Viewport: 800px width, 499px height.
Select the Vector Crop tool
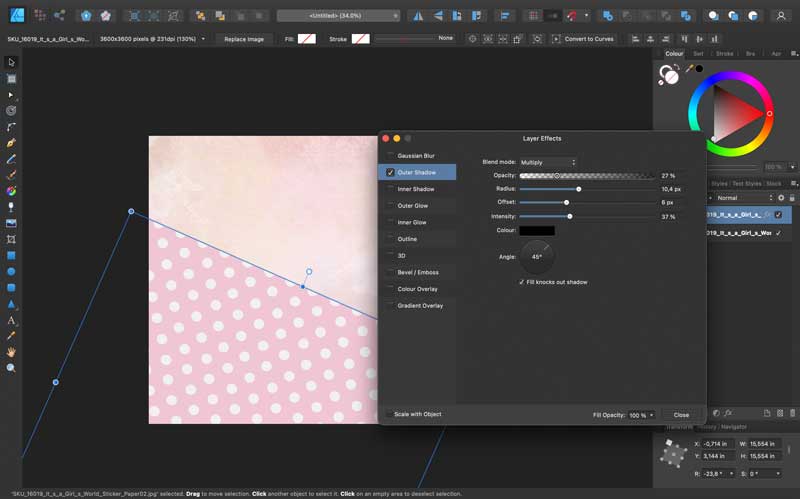(x=11, y=239)
